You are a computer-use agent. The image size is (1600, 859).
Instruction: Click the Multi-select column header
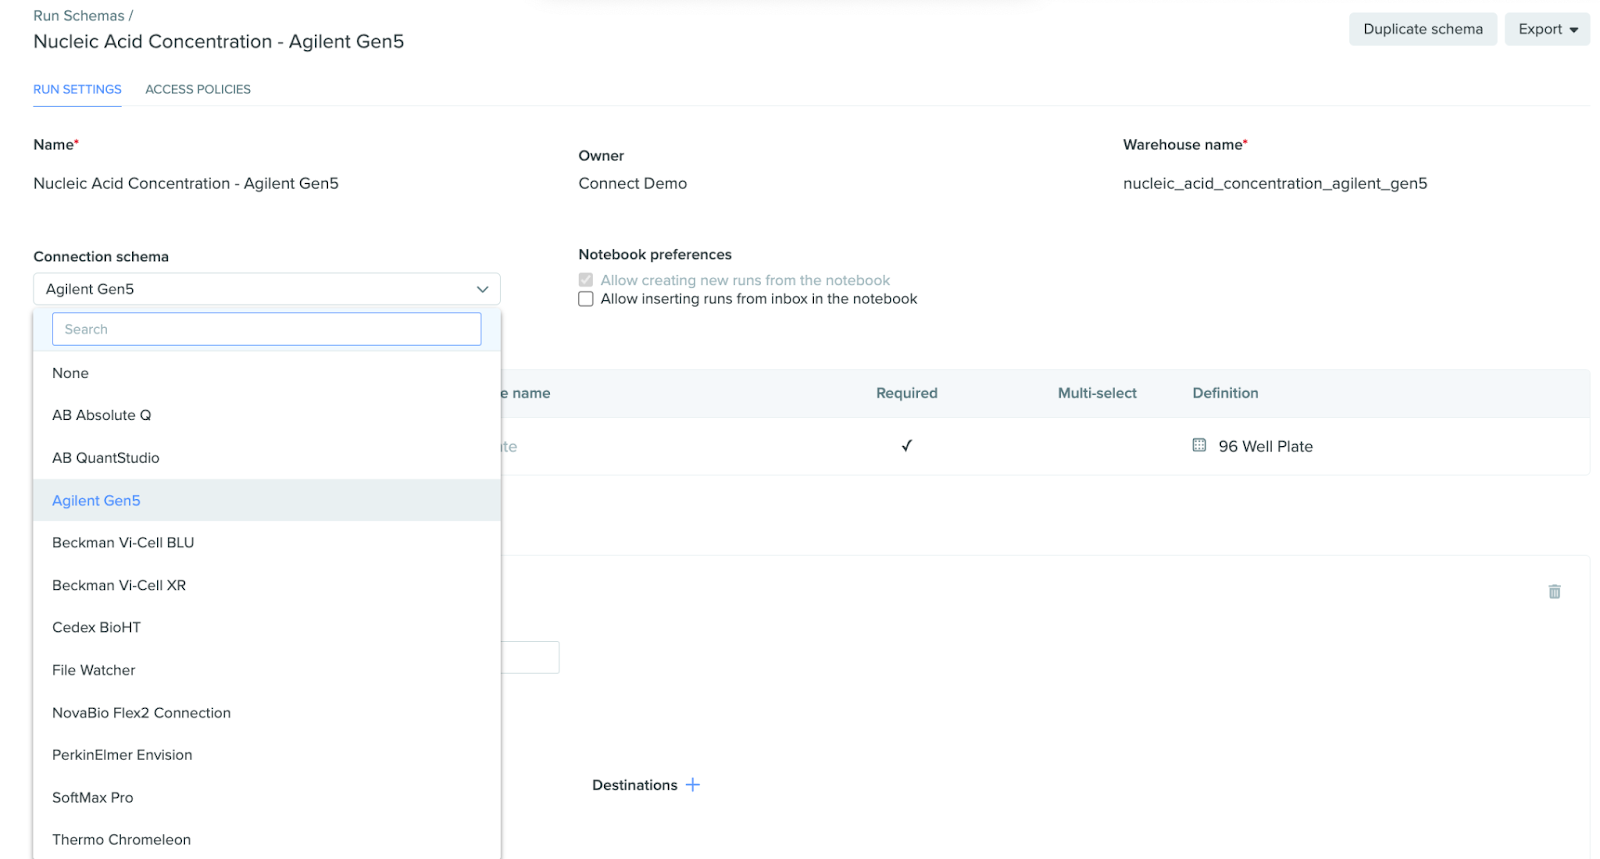pos(1097,393)
